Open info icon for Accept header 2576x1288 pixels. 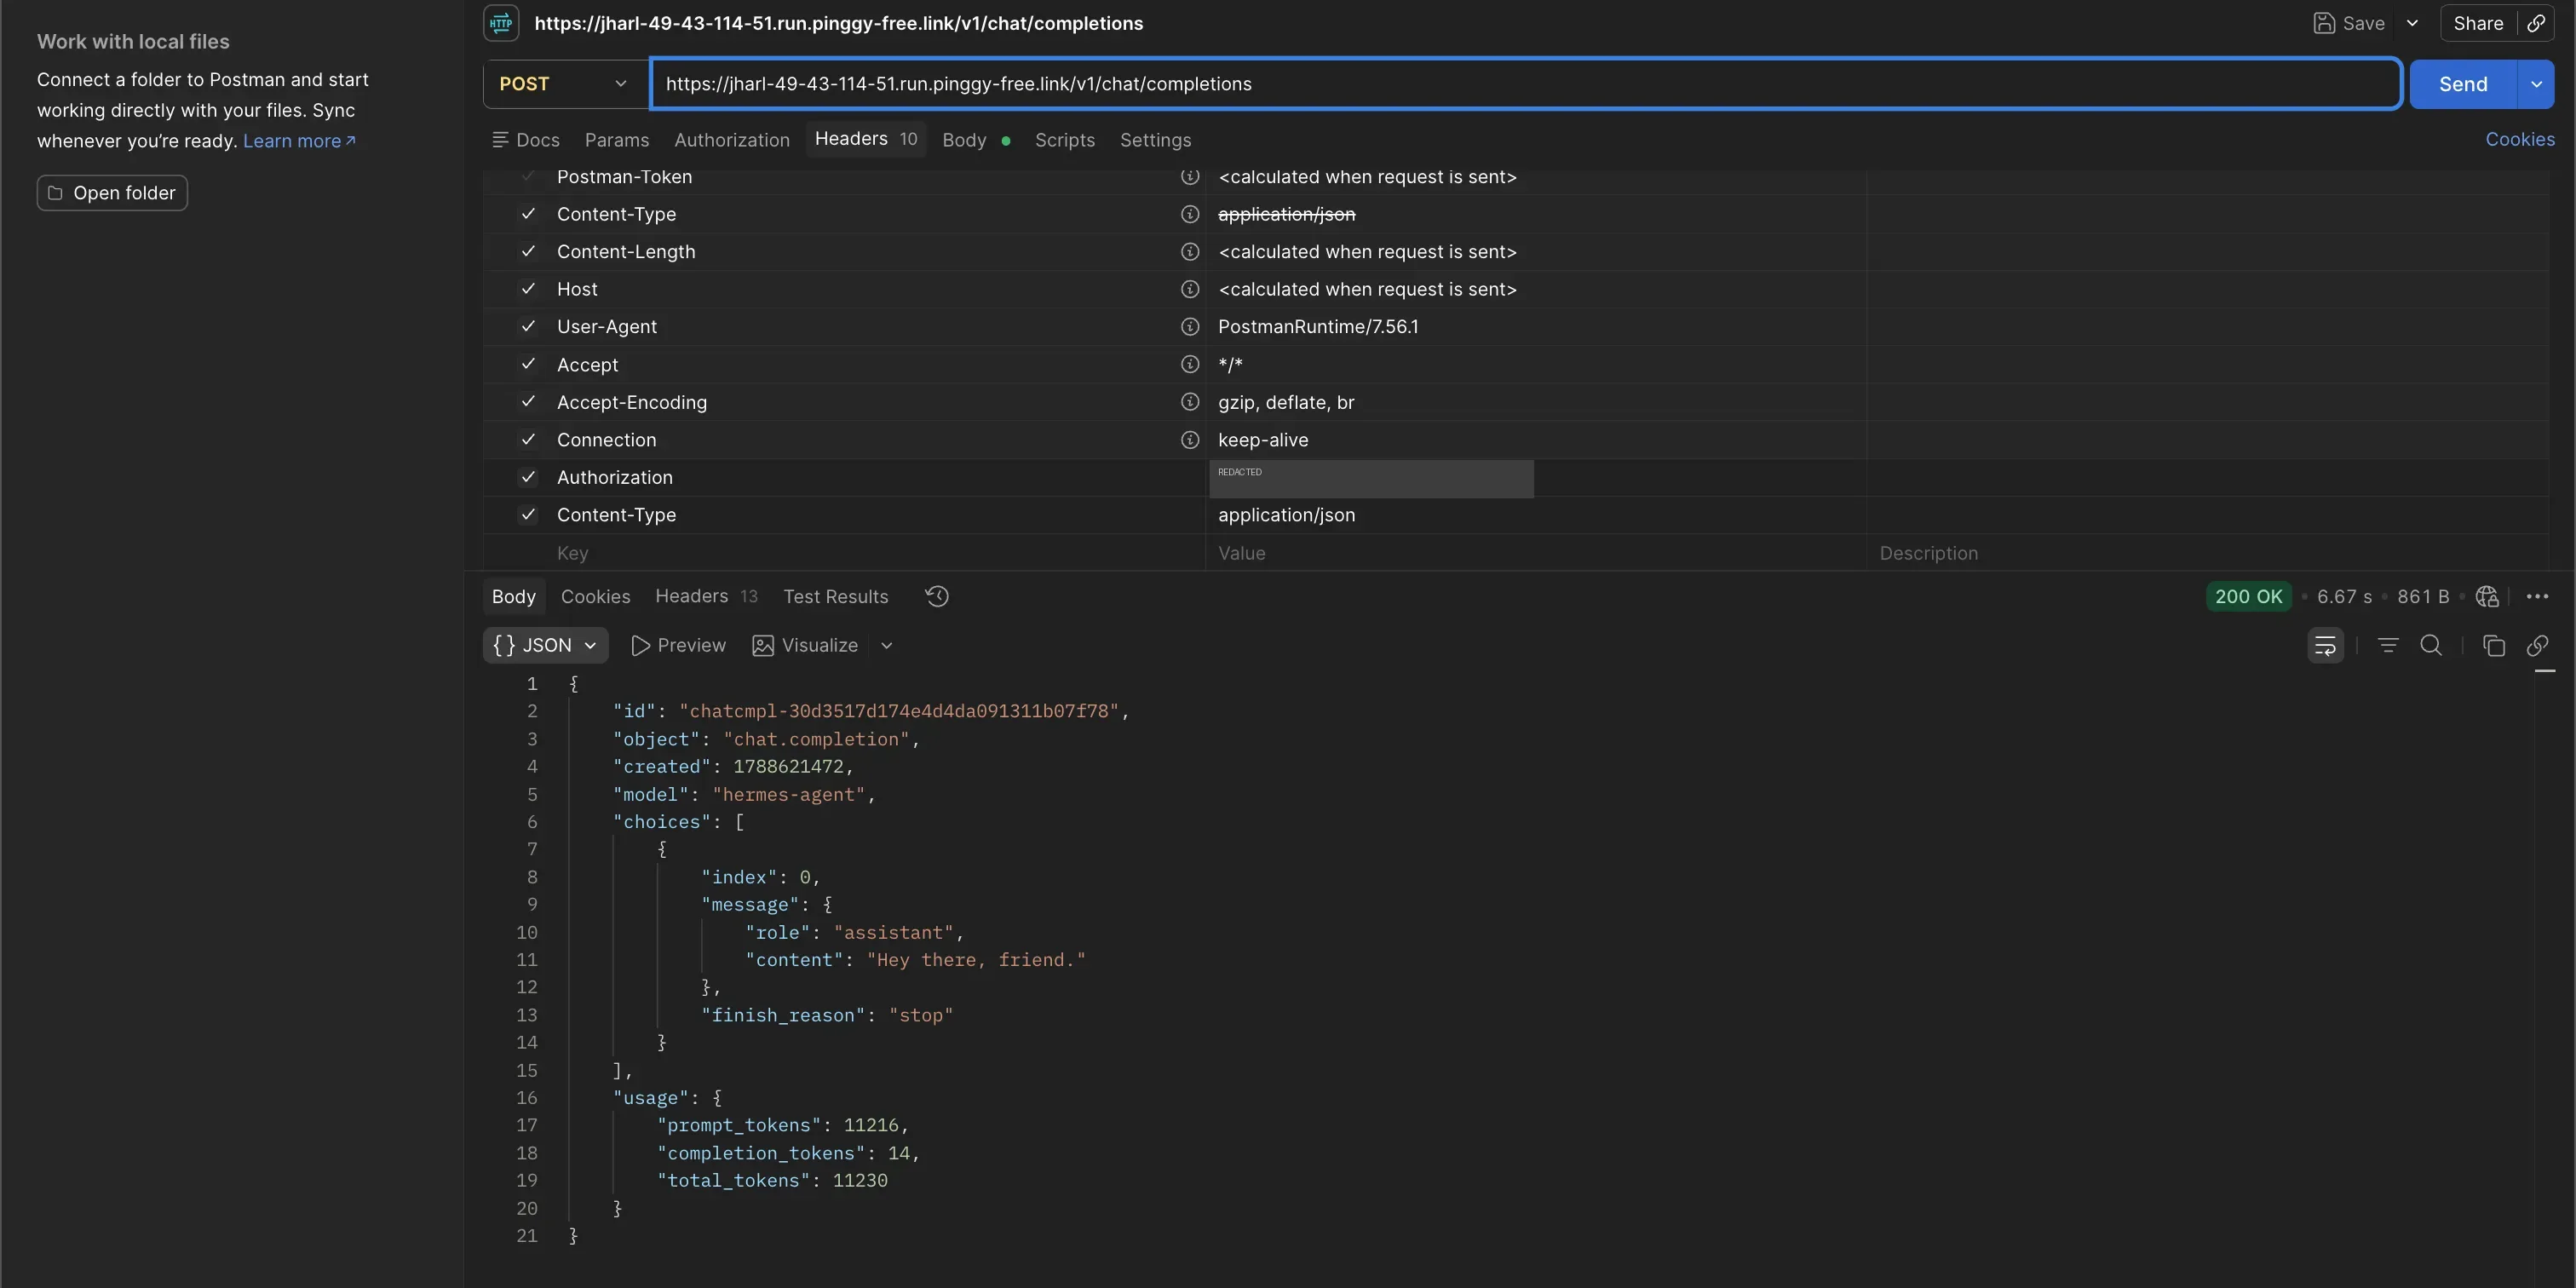pyautogui.click(x=1189, y=365)
